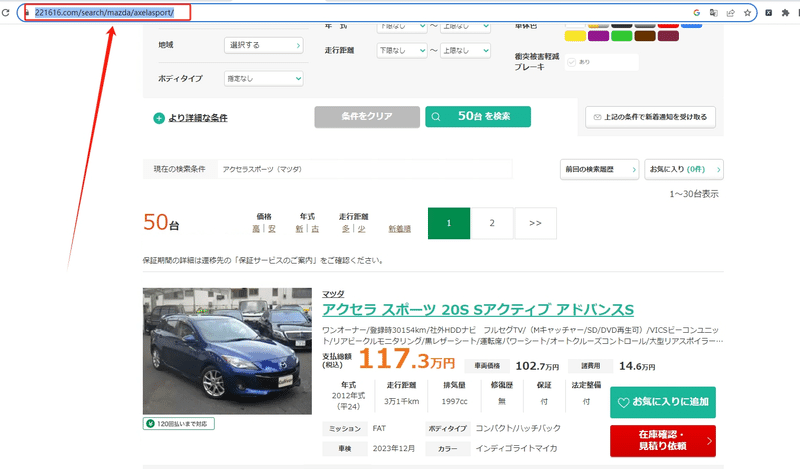
Task: Click the コンパクト/ハッチバック body type value
Action: (518, 428)
